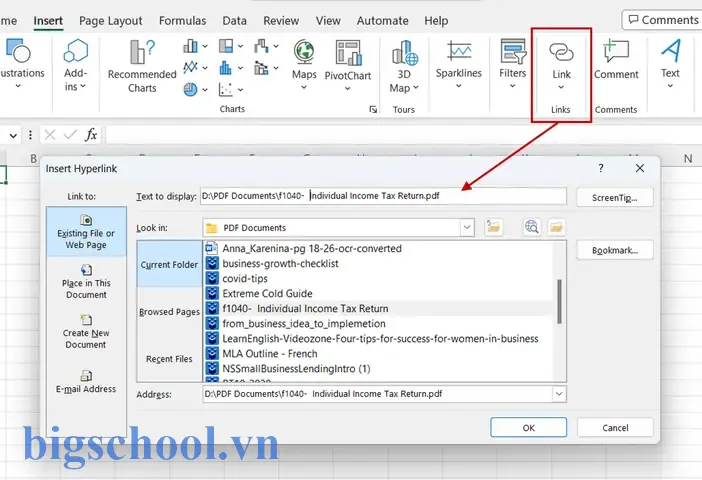Click the Browse for File folder icon
This screenshot has height=480, width=702.
[556, 227]
